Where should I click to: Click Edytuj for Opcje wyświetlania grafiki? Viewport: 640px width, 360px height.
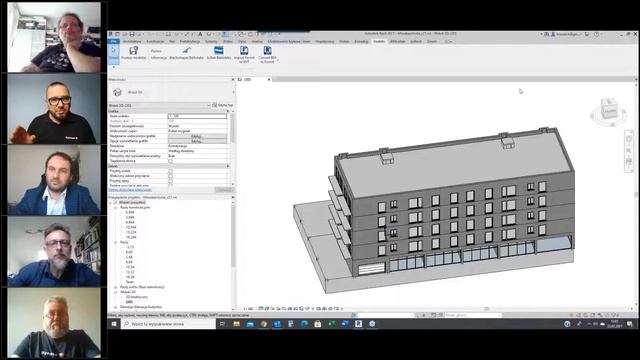198,141
